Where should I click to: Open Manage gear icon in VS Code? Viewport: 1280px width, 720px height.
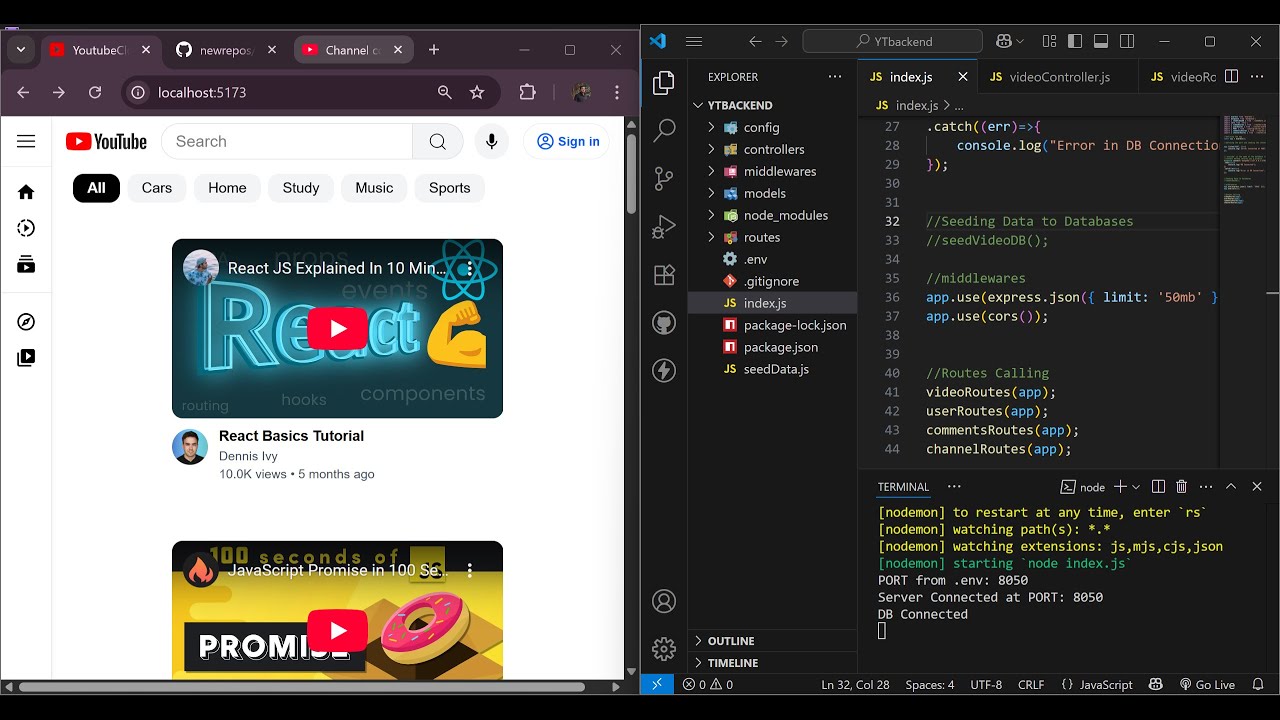click(664, 649)
